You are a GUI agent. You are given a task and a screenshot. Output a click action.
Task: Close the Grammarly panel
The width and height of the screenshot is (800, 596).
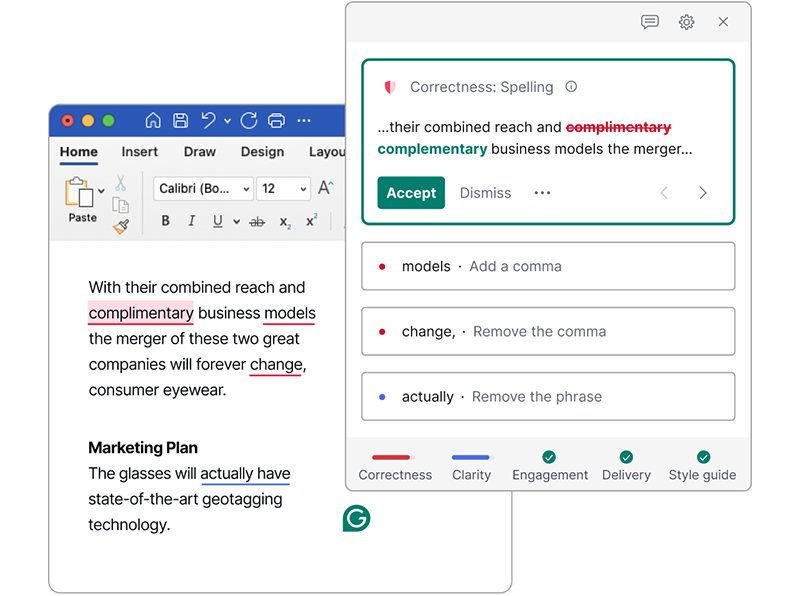(723, 22)
